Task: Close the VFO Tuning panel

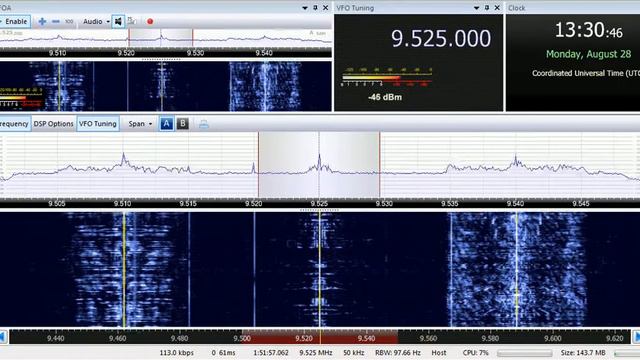Action: click(x=497, y=8)
